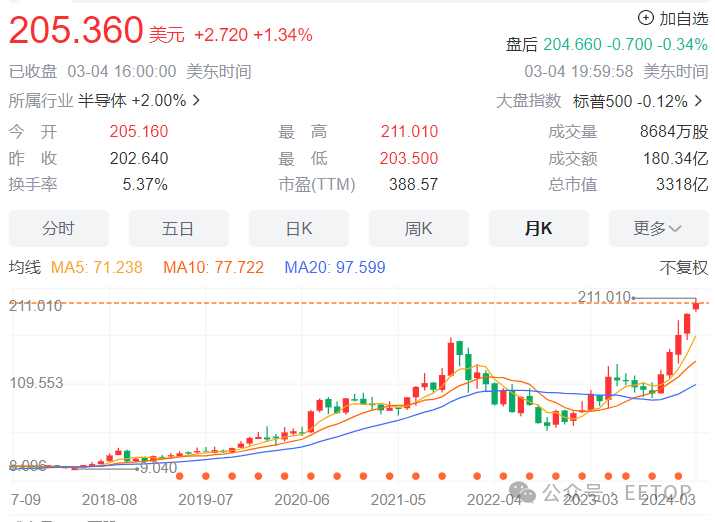Switch to the 周K chart view

click(419, 229)
